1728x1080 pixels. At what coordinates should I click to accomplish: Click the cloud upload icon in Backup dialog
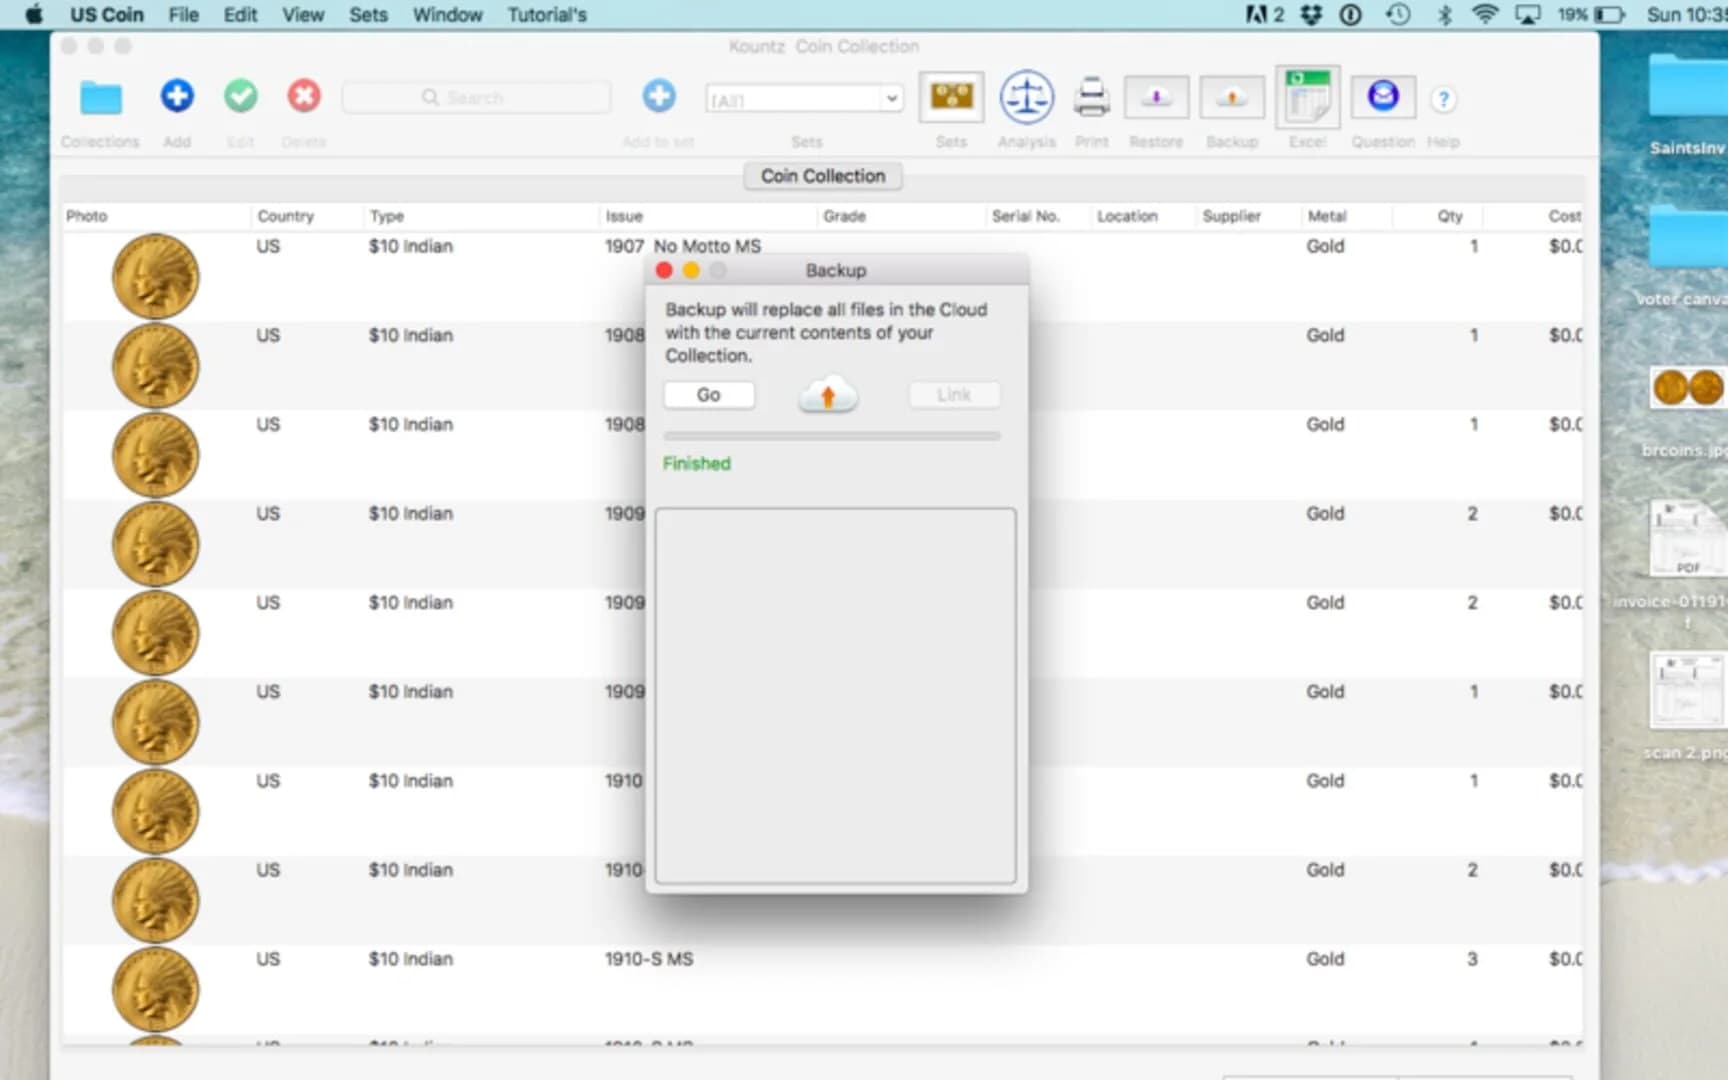click(827, 394)
